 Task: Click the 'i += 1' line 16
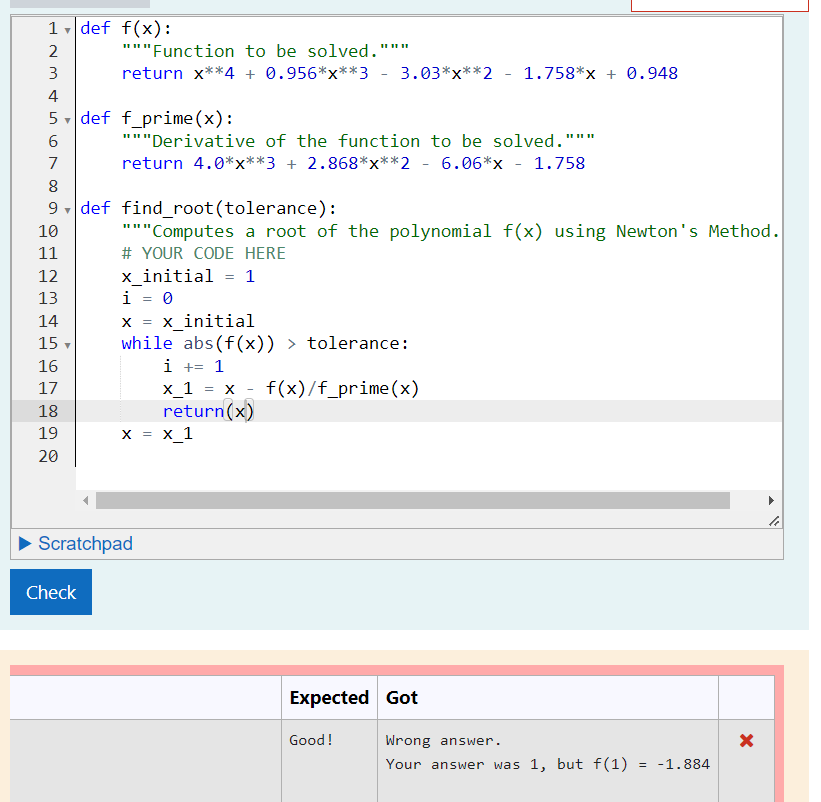193,366
